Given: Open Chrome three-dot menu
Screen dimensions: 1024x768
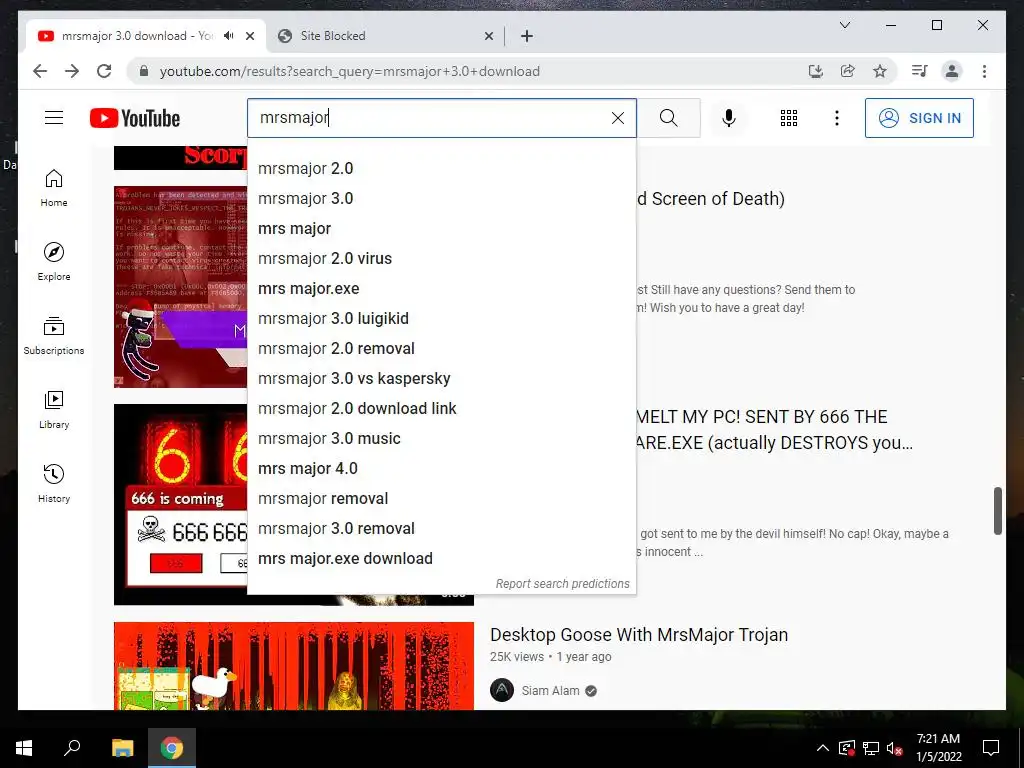Looking at the screenshot, I should click(984, 71).
